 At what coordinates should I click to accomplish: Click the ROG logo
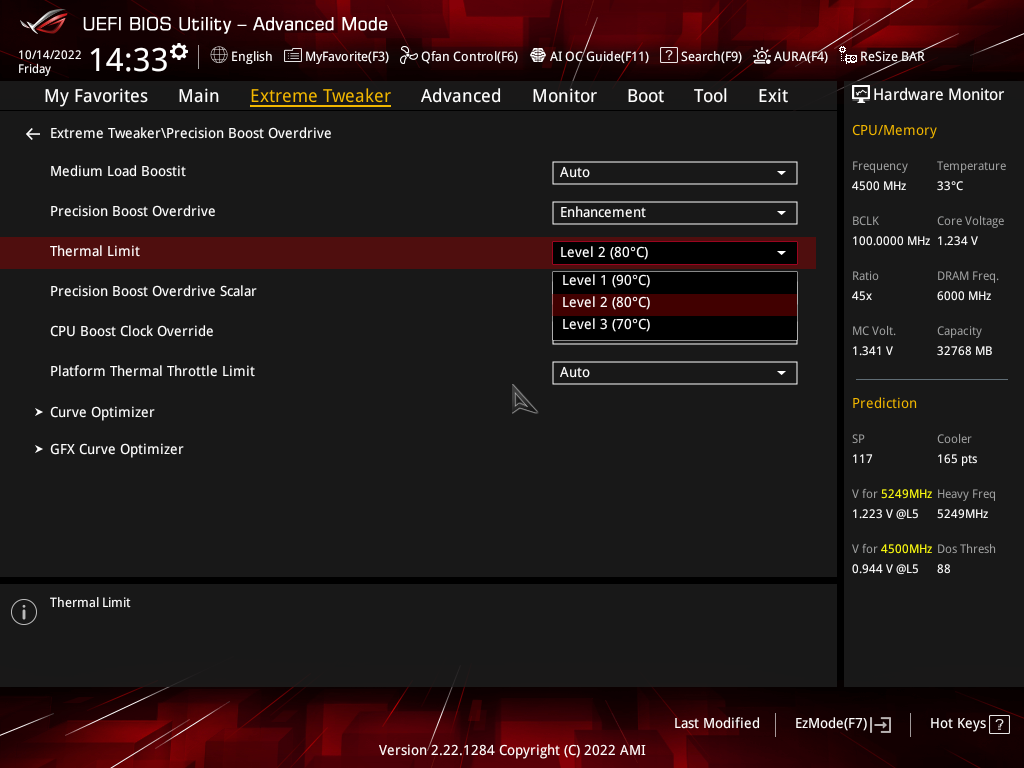coord(43,22)
